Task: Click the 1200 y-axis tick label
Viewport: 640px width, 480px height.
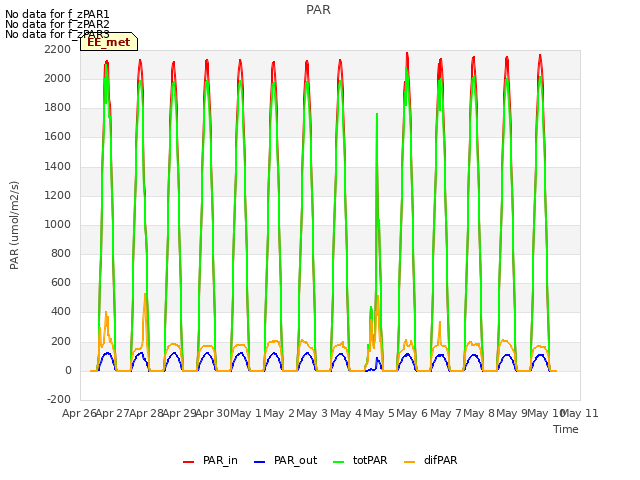Action: click(x=58, y=195)
